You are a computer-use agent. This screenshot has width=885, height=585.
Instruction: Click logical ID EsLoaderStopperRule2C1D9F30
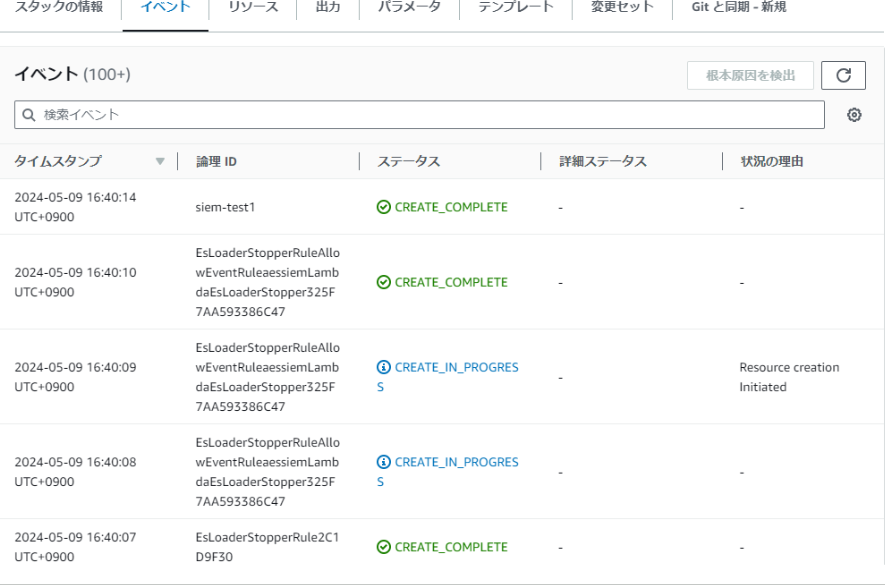267,547
